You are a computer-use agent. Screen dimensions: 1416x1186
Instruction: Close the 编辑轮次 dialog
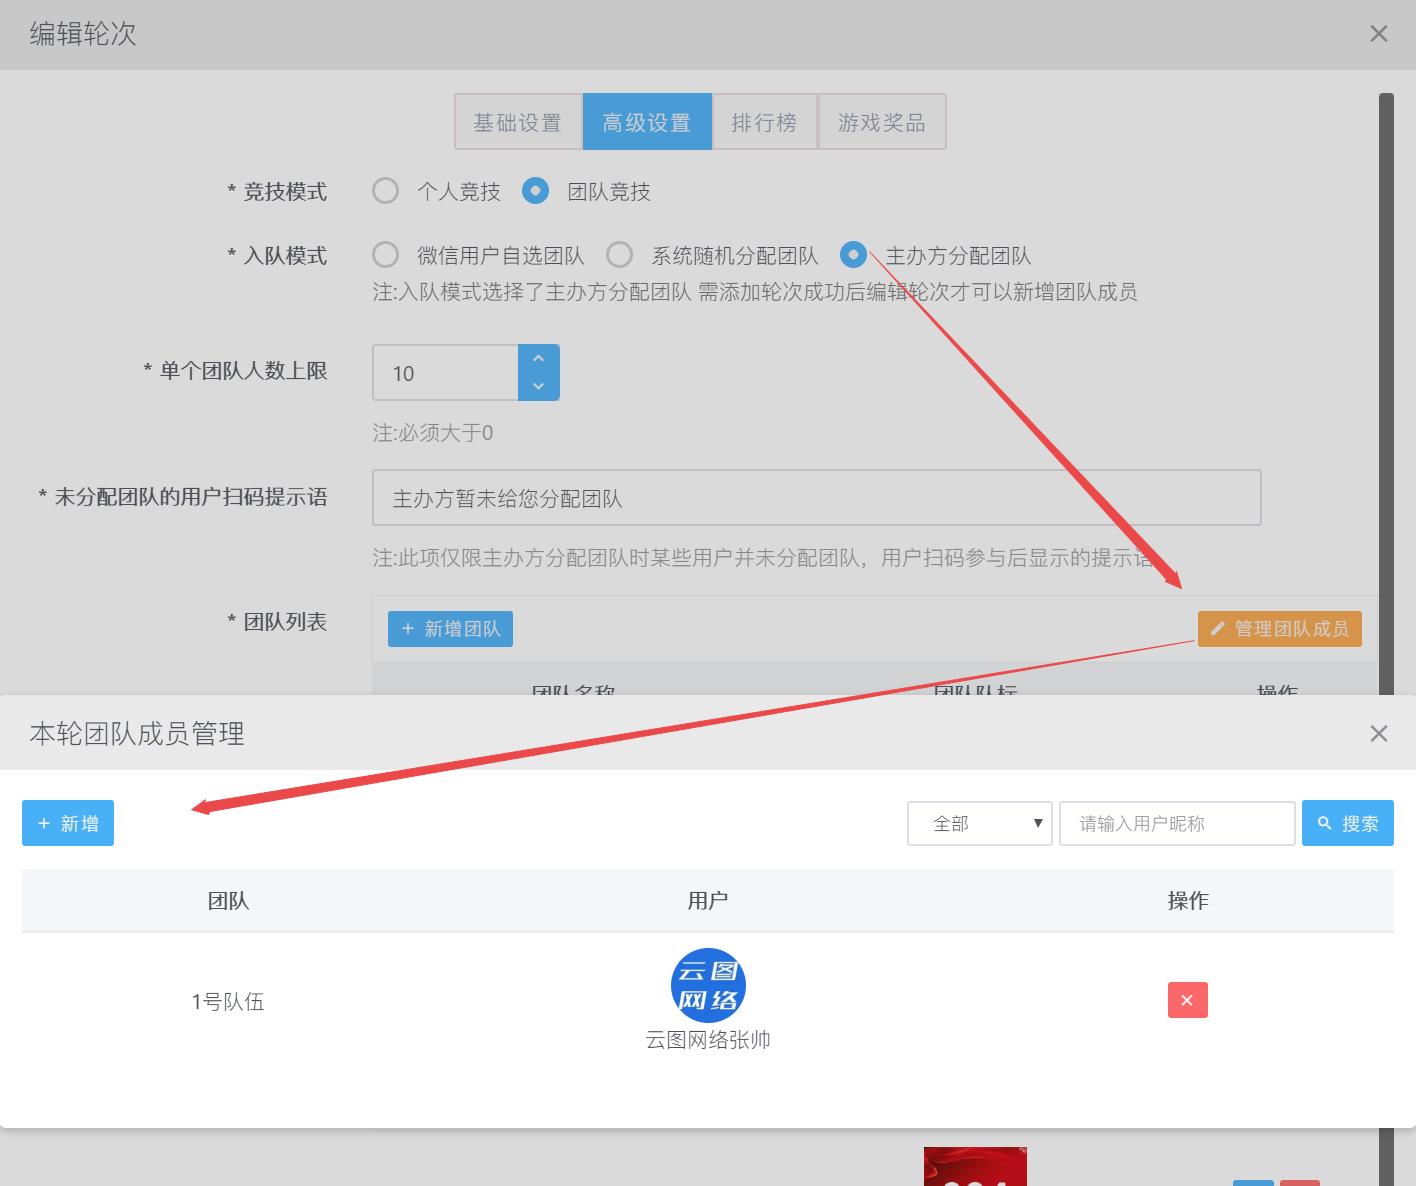(x=1378, y=34)
